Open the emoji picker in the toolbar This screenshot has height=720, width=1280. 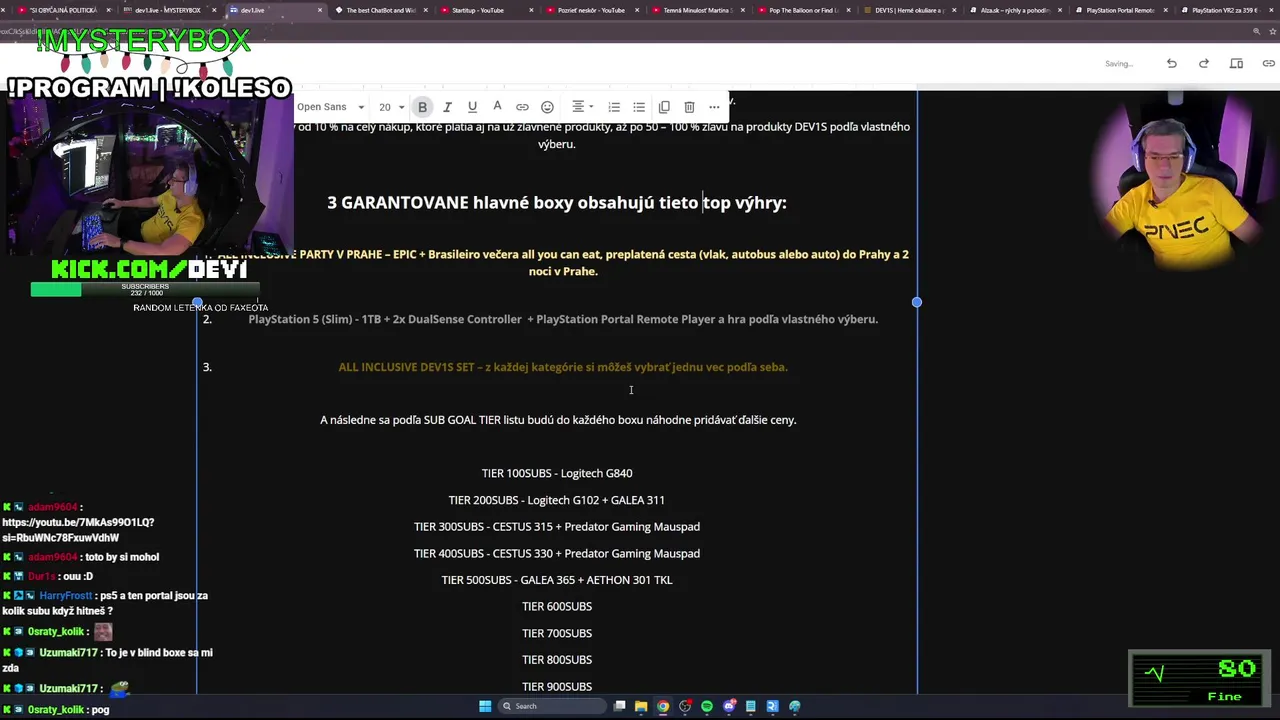(547, 107)
